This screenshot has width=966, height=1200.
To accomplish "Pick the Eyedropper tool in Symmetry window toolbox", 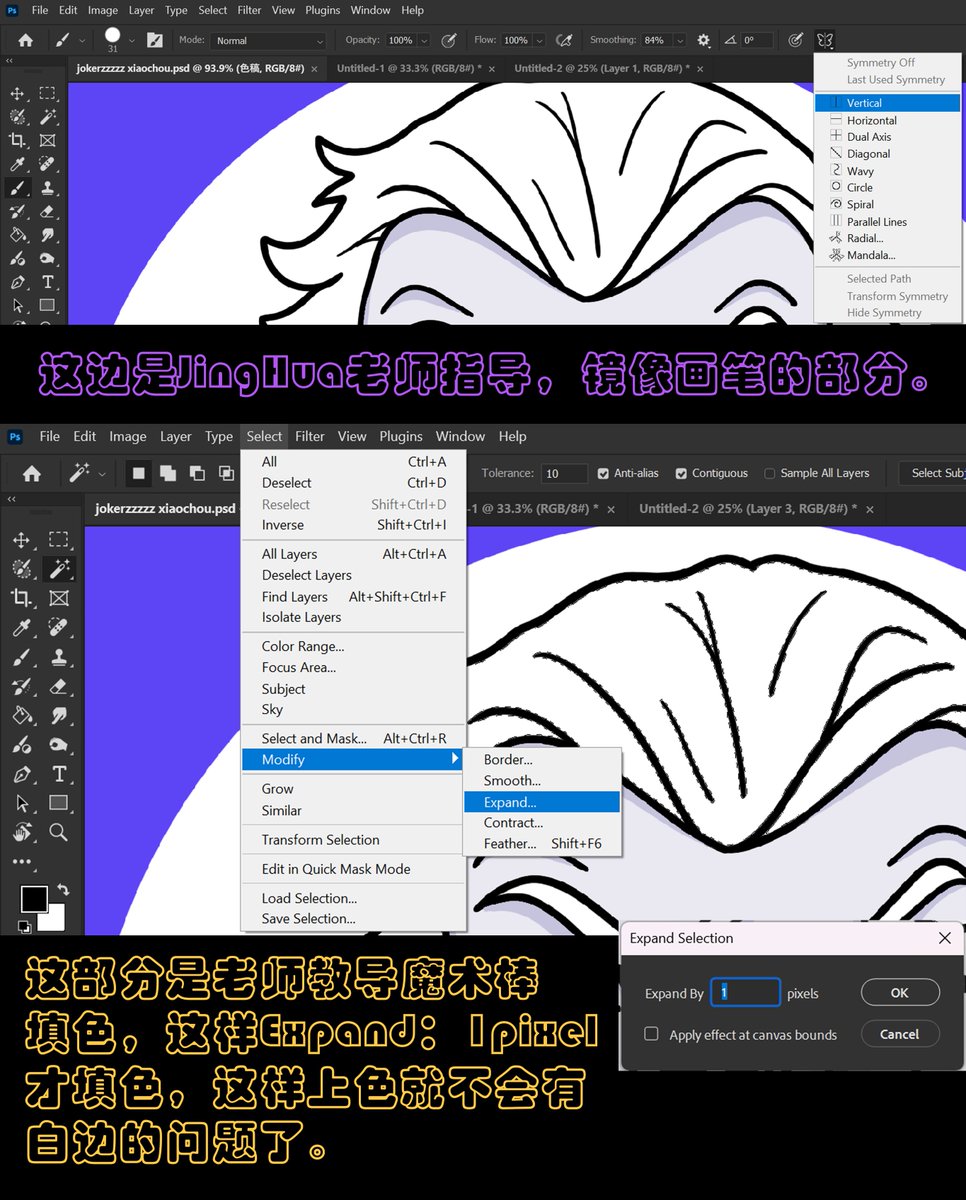I will pos(18,164).
